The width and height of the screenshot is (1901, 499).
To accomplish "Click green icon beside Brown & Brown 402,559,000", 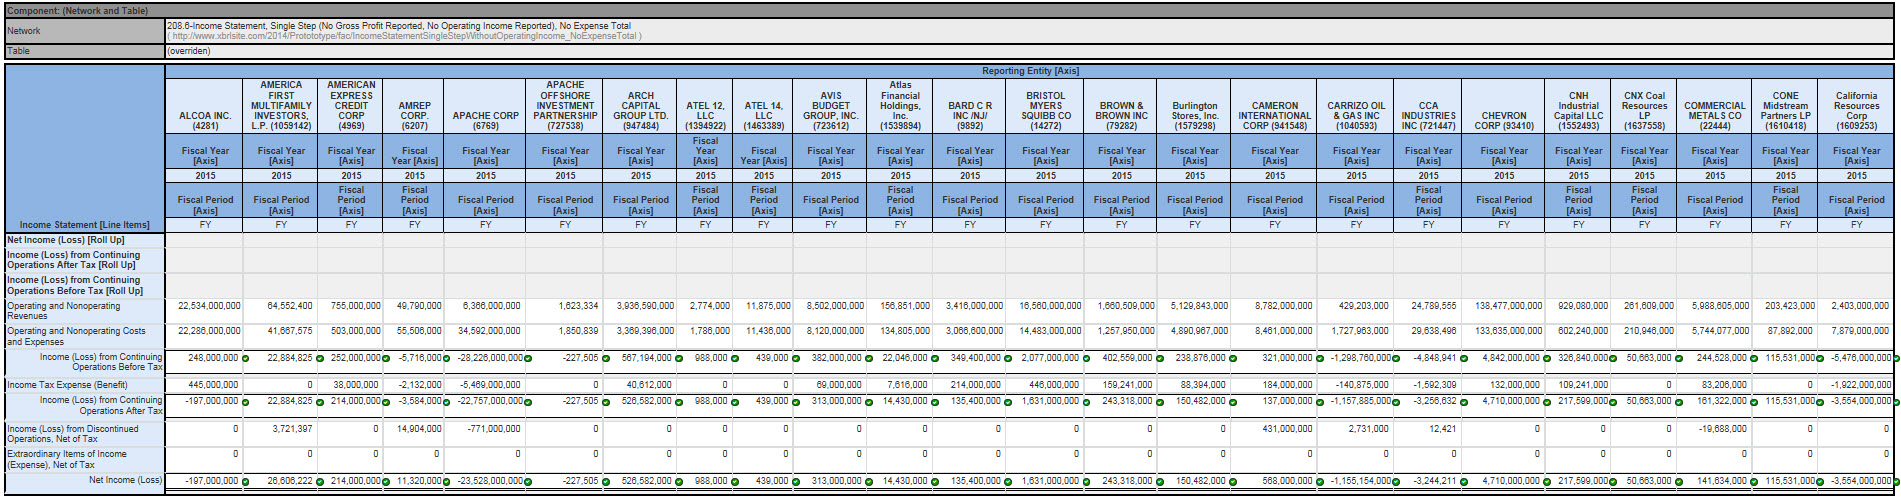I will click(1159, 359).
